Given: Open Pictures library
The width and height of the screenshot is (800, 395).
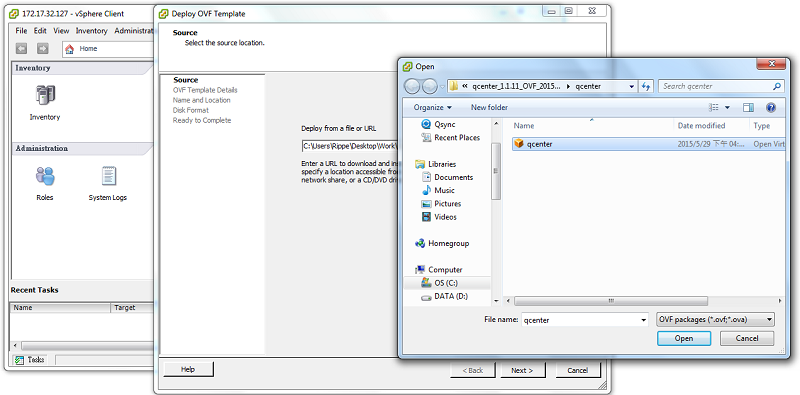Looking at the screenshot, I should point(441,204).
